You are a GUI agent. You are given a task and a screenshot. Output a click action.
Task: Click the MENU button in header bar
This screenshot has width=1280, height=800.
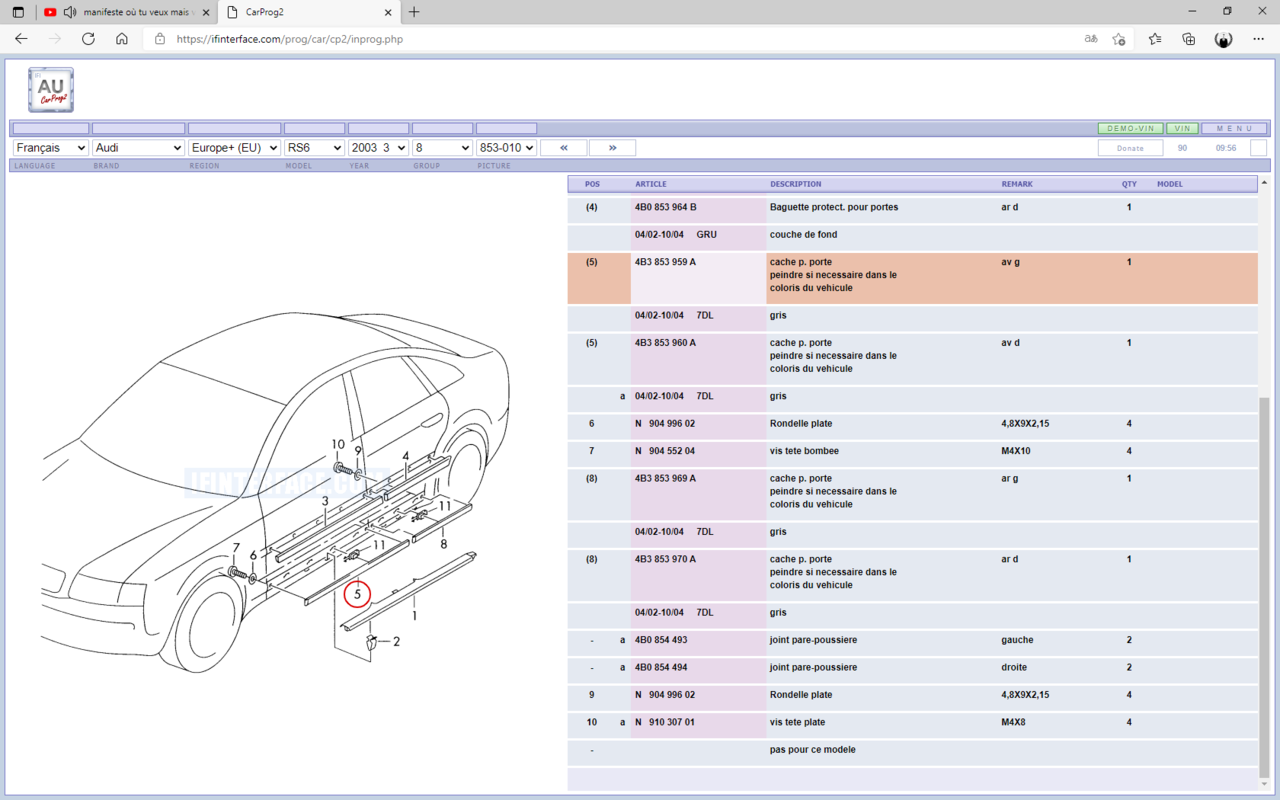point(1234,129)
